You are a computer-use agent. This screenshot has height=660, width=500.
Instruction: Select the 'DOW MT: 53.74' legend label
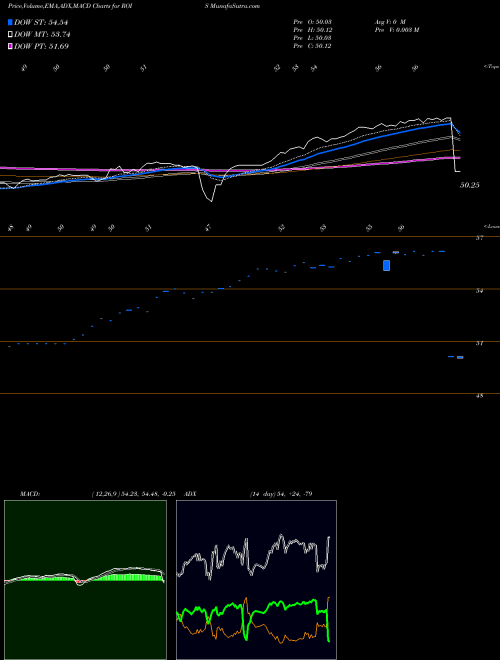(42, 35)
